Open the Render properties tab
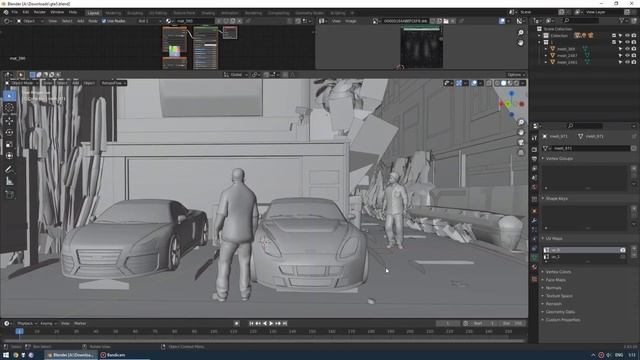Screen dimensions: 640x360 pos(534,149)
